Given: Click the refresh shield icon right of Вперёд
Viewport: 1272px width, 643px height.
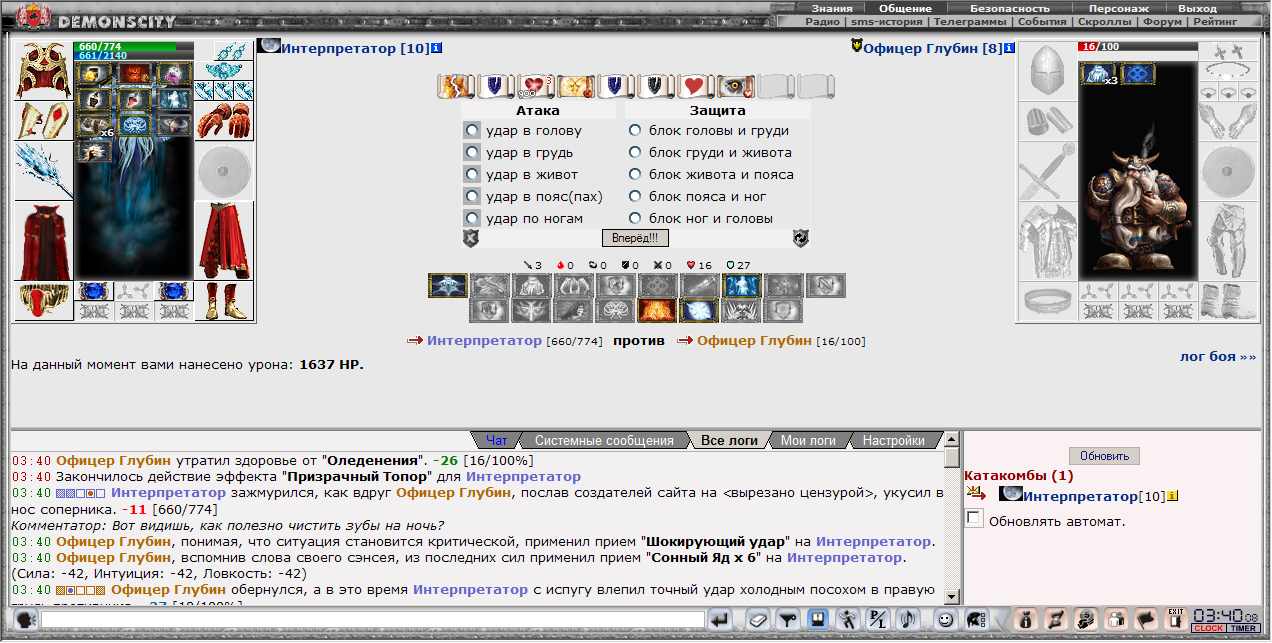Looking at the screenshot, I should point(800,238).
